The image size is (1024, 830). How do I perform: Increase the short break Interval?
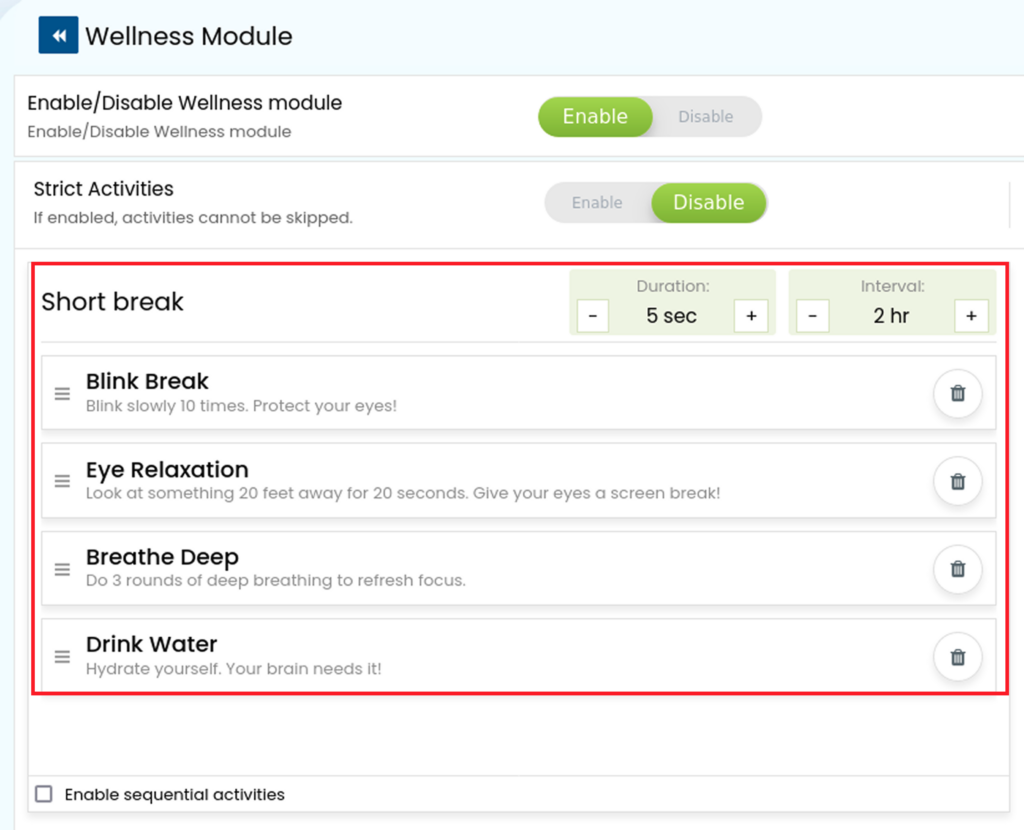(x=971, y=316)
